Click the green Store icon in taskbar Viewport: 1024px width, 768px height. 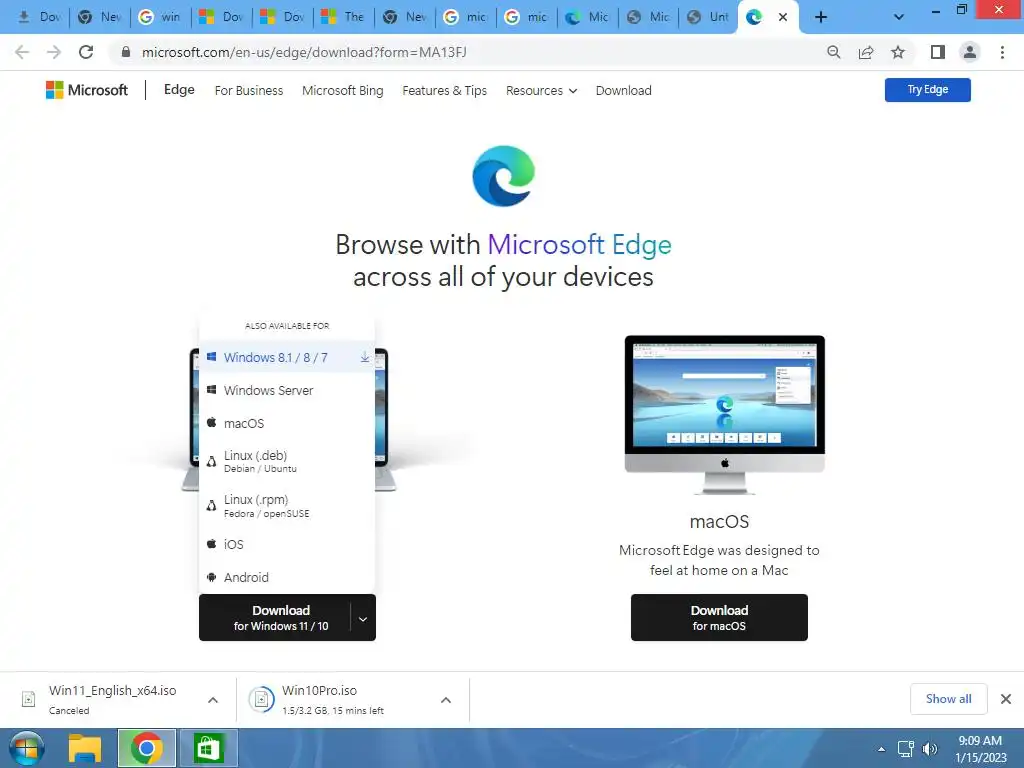(x=208, y=748)
